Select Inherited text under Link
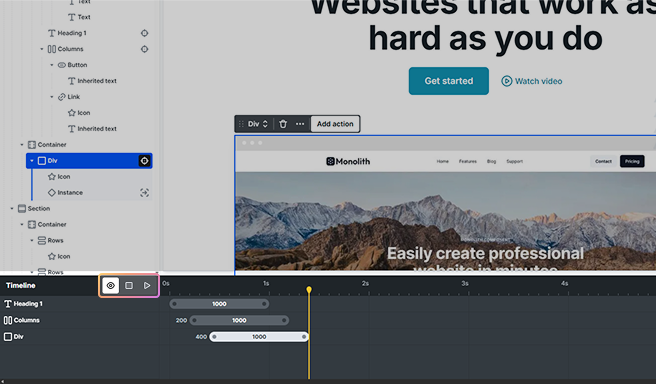The height and width of the screenshot is (385, 656). pos(92,129)
